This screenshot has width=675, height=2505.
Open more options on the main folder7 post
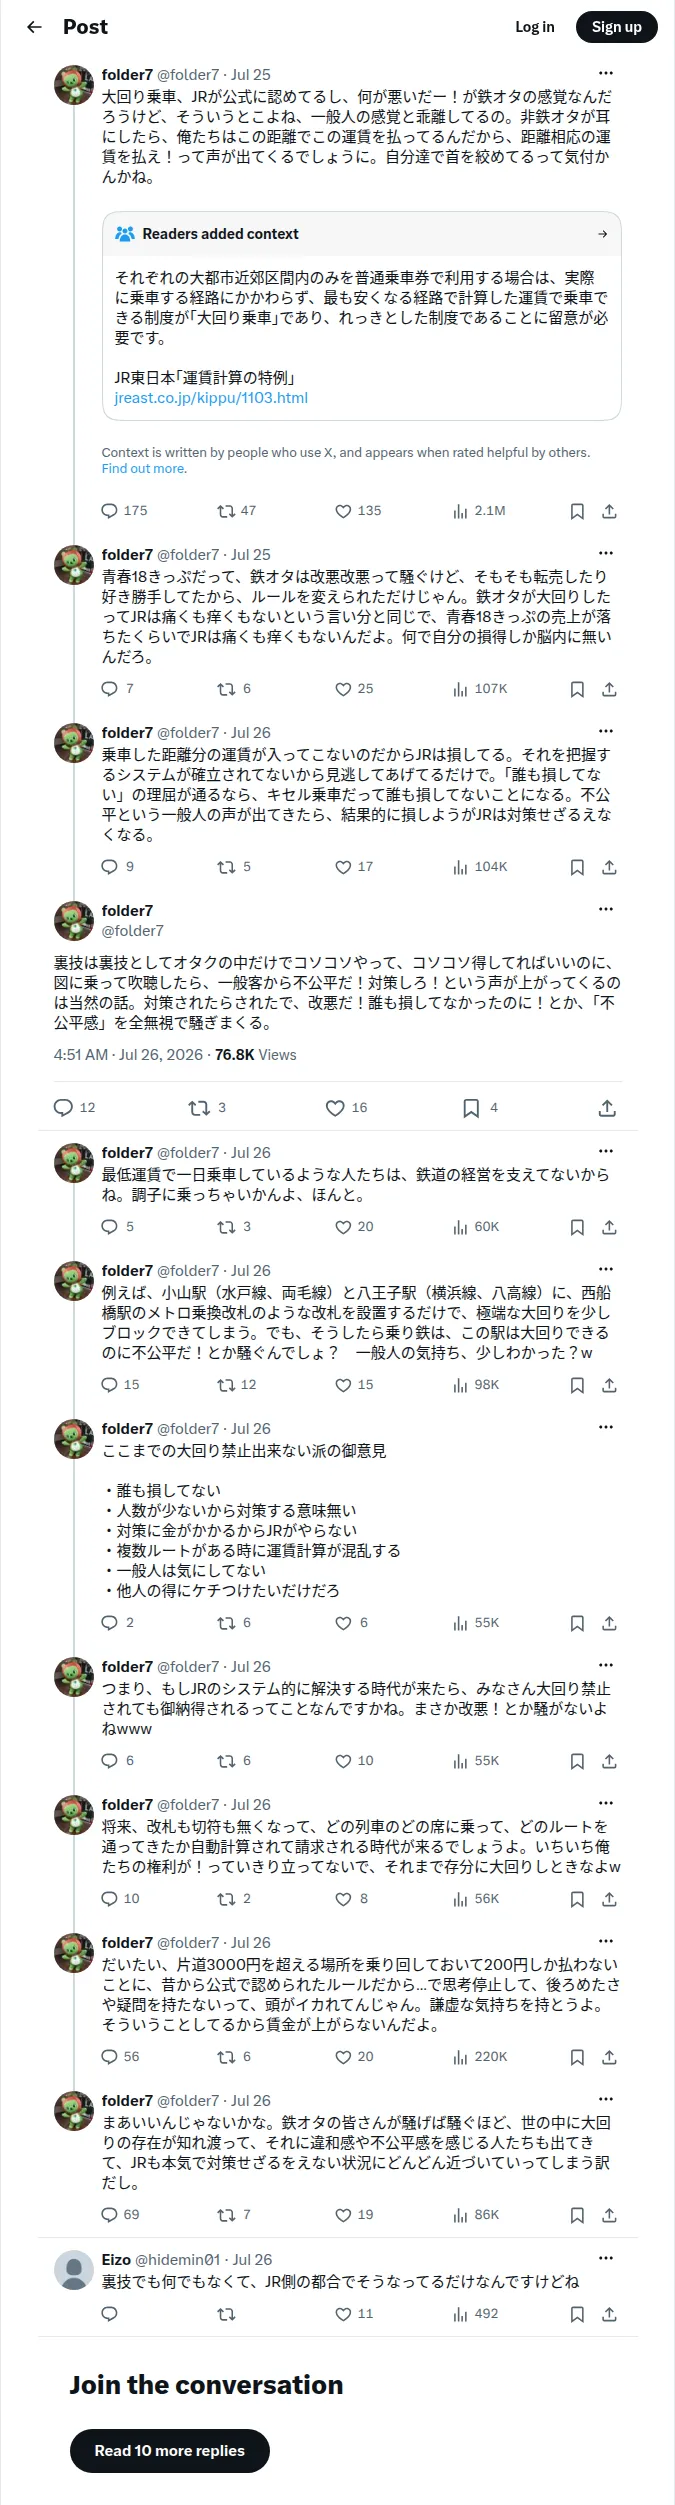[x=606, y=909]
